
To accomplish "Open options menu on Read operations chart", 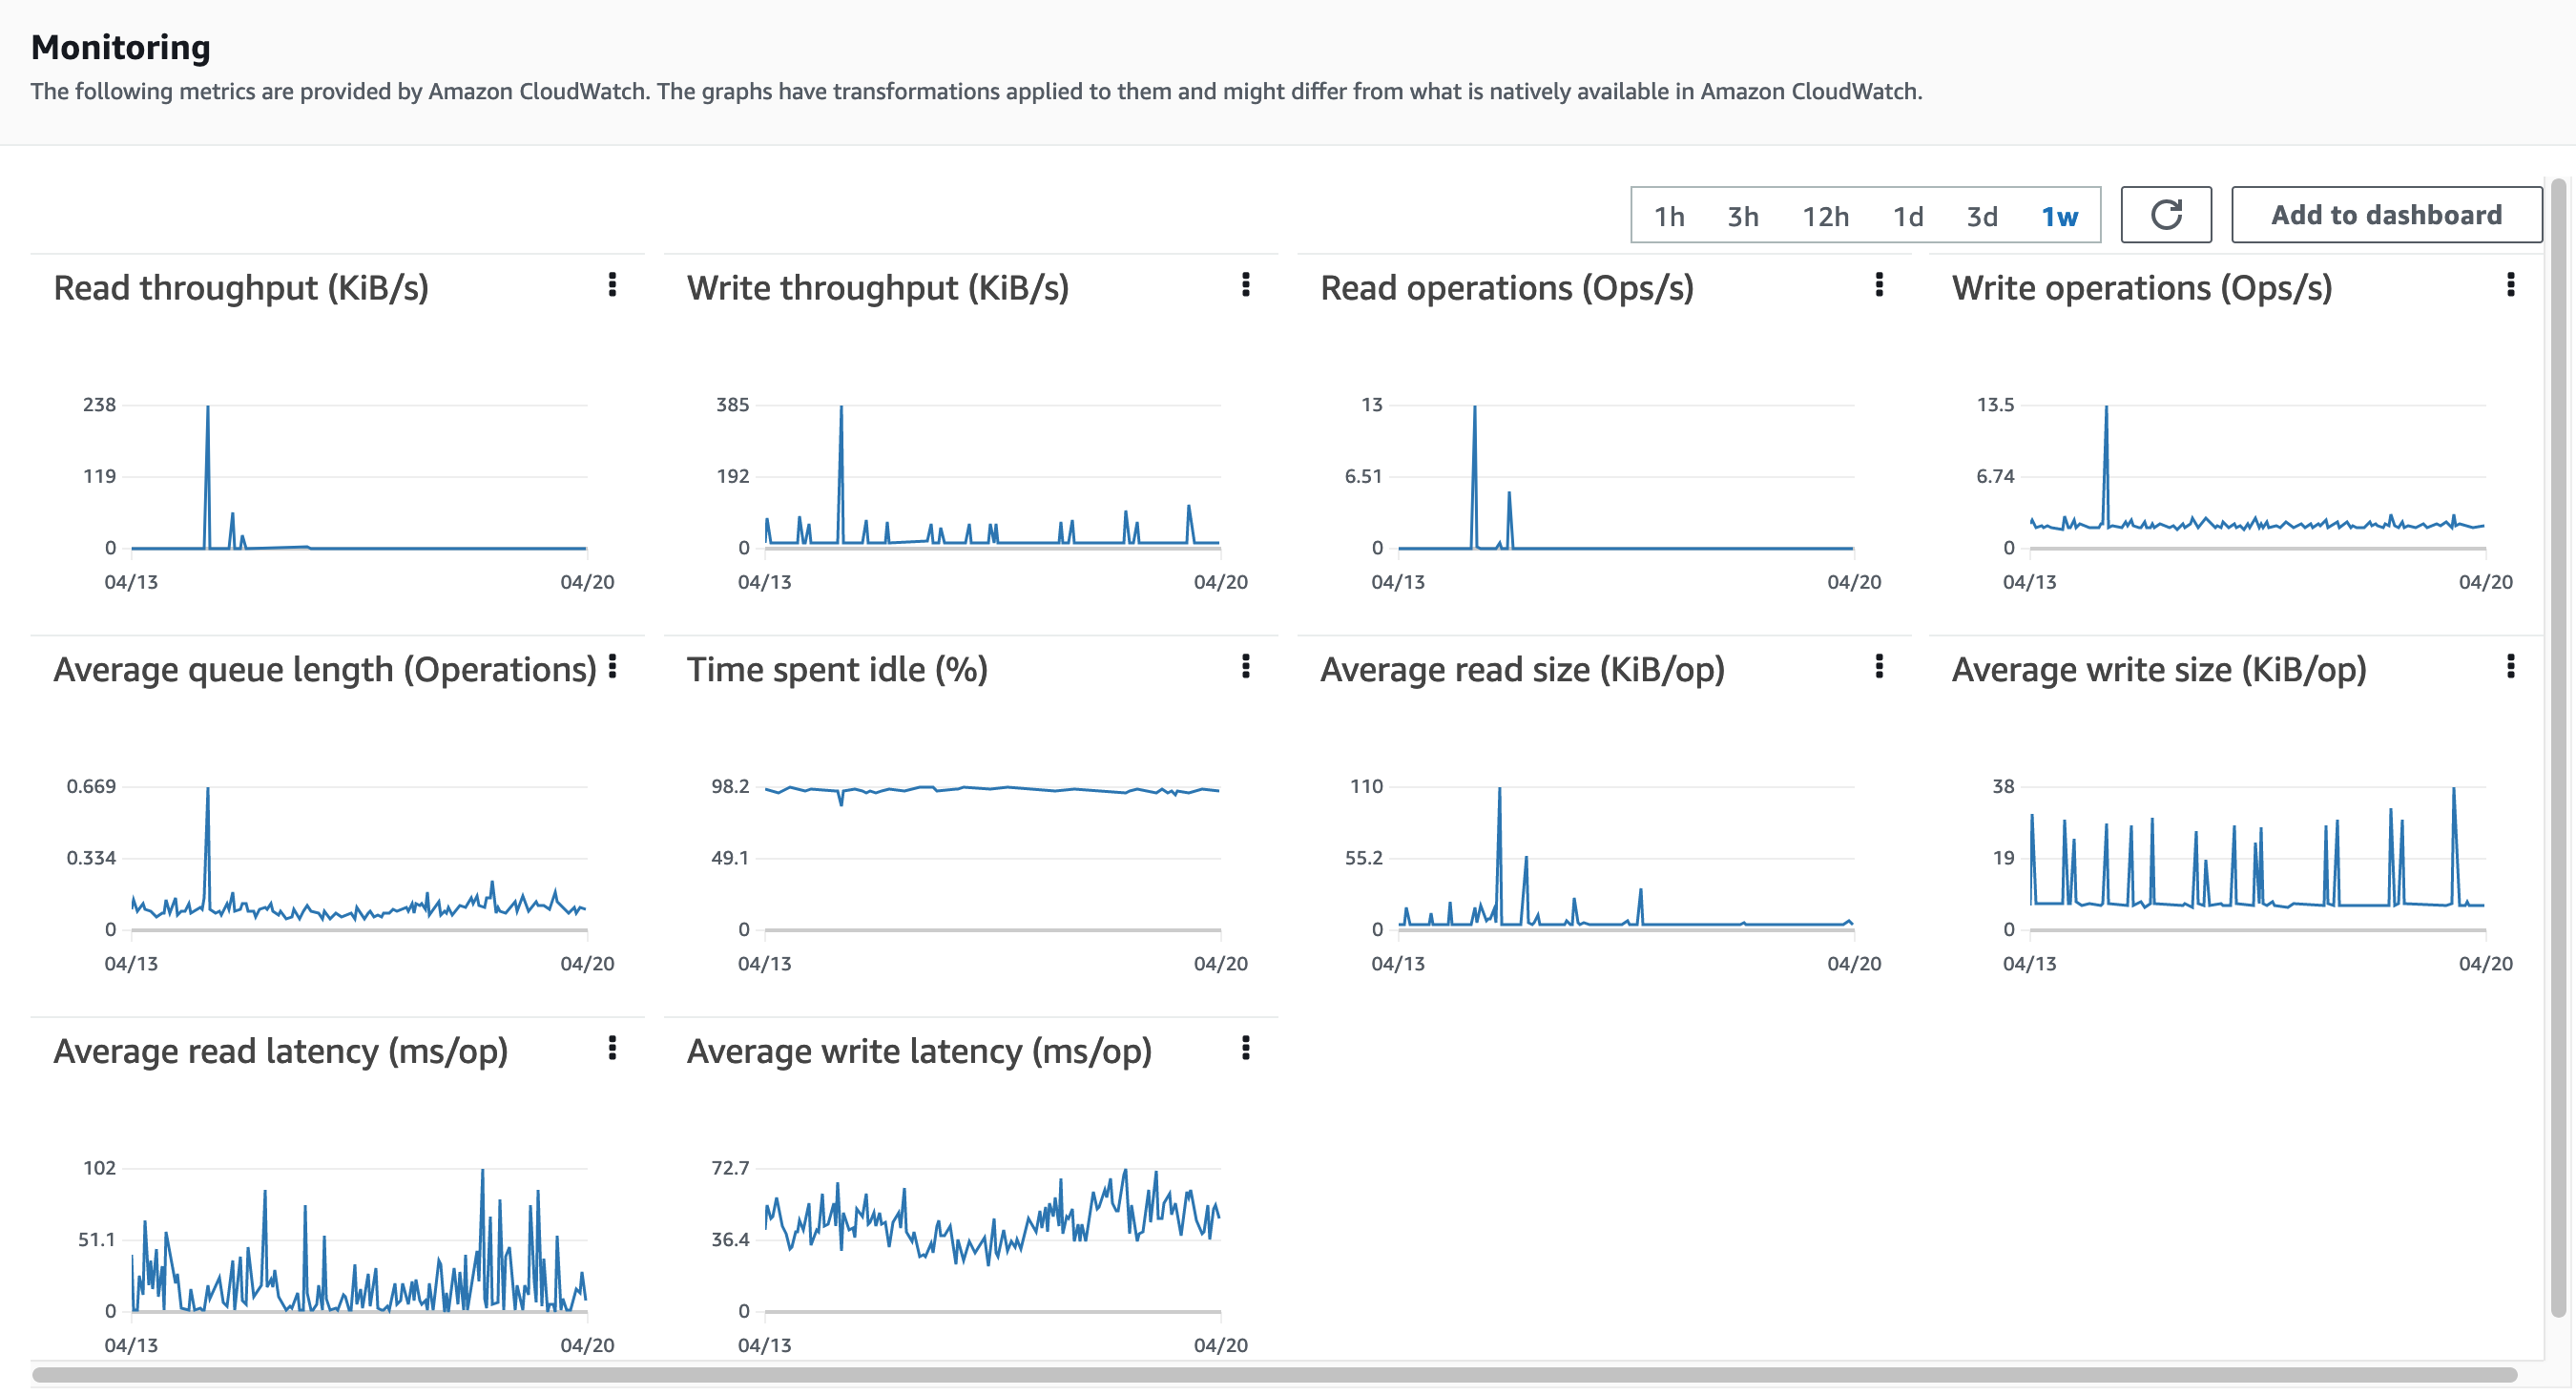I will coord(1879,287).
